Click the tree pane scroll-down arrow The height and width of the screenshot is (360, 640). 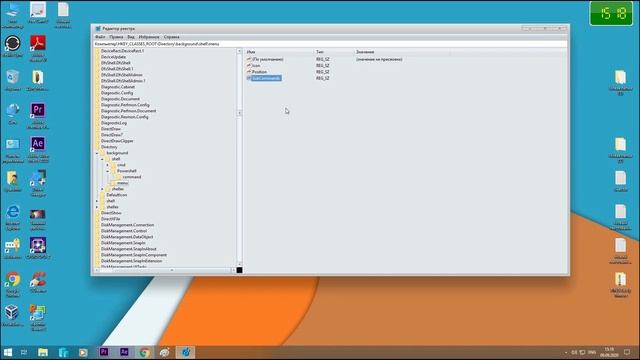(239, 264)
